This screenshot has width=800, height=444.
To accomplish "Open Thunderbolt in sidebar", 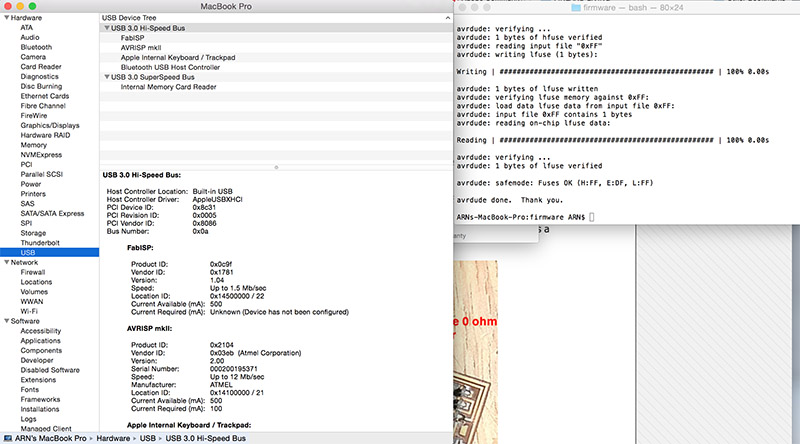I will point(40,243).
